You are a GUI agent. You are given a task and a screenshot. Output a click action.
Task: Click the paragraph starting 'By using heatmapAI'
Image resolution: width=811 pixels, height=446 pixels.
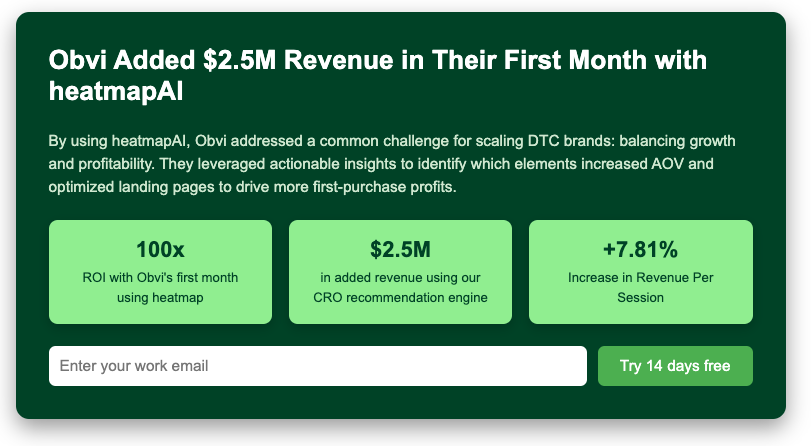pyautogui.click(x=392, y=163)
